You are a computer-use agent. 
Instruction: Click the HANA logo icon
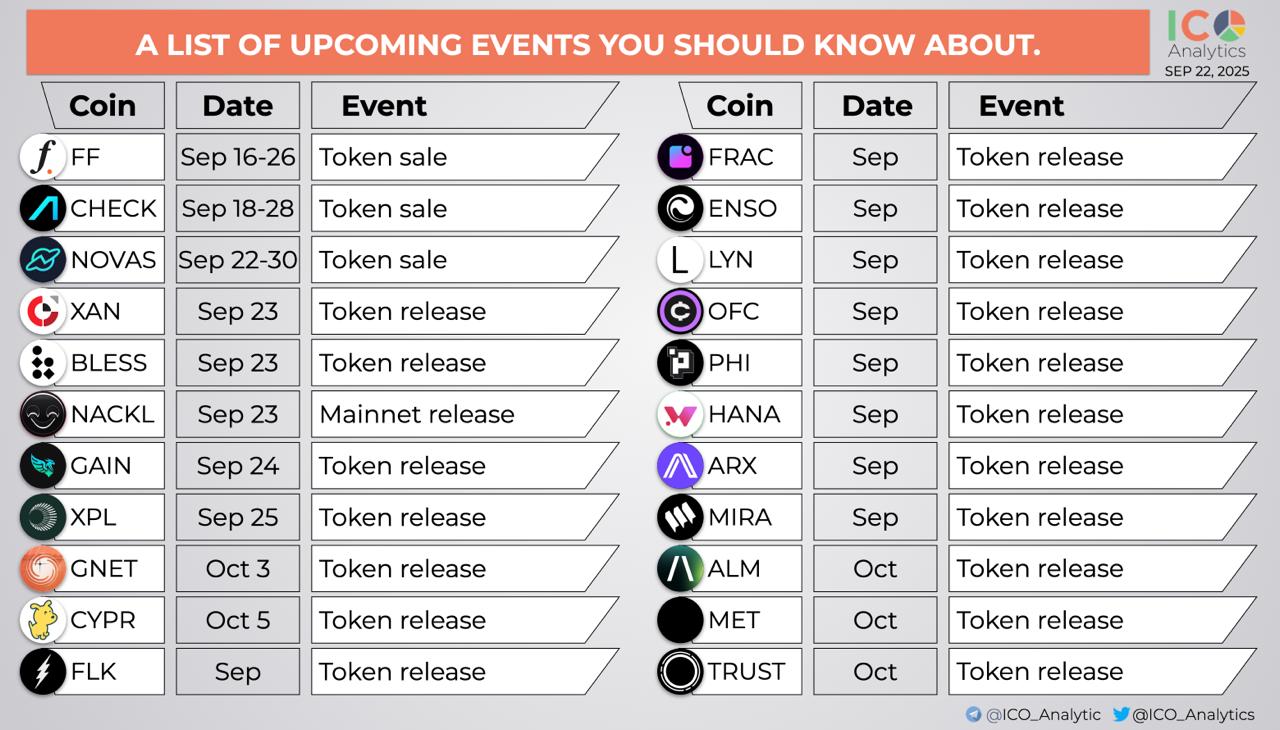[680, 414]
